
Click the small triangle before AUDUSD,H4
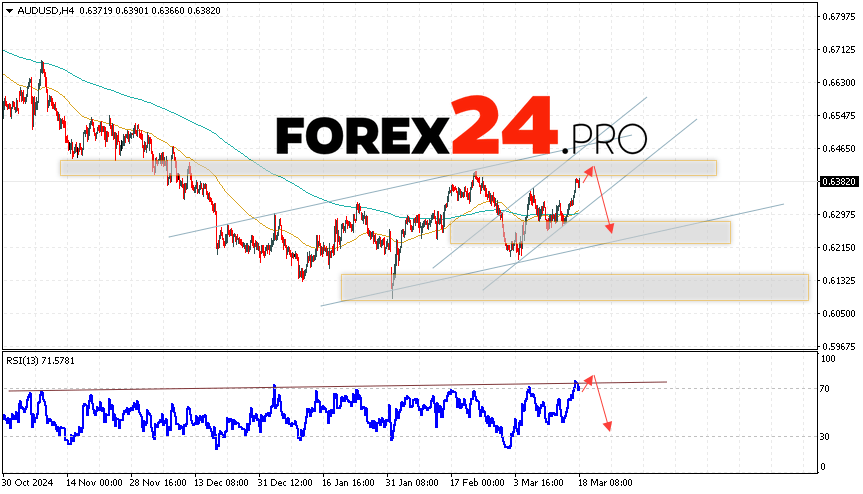(x=8, y=9)
